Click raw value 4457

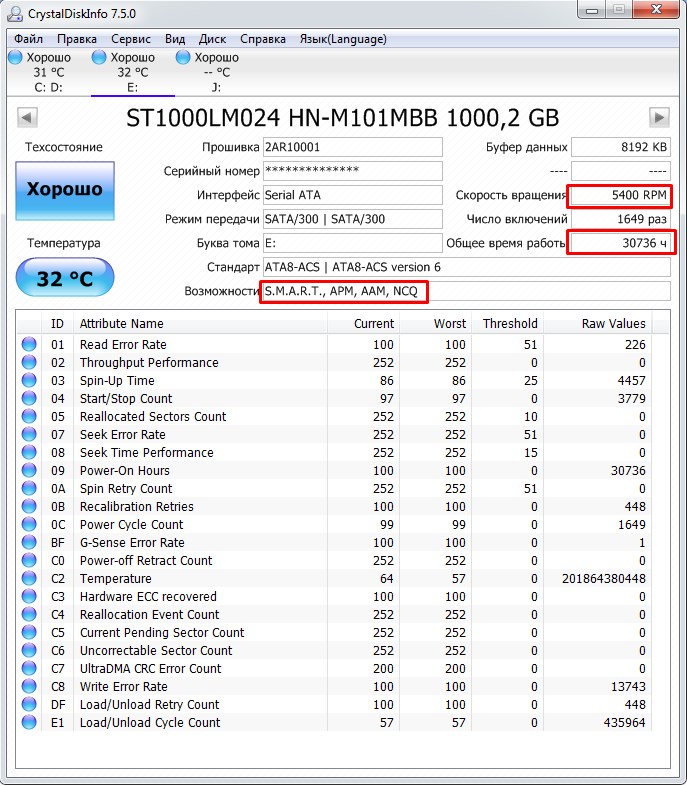(x=631, y=381)
